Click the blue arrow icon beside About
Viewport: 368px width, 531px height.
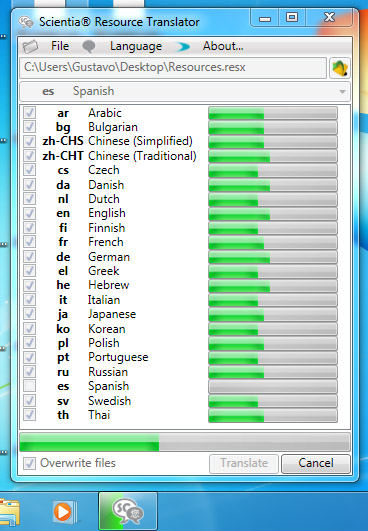tap(183, 47)
